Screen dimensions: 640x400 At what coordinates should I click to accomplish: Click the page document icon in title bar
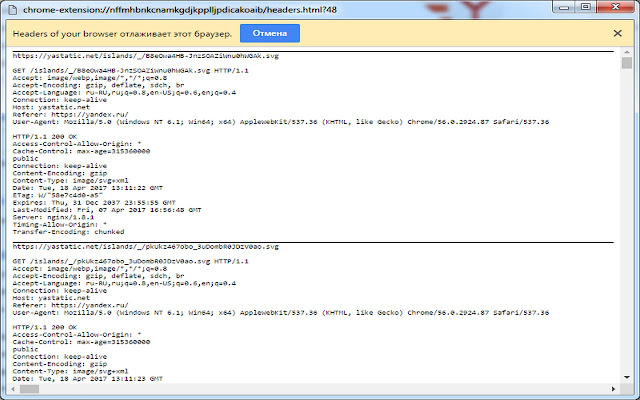point(13,10)
